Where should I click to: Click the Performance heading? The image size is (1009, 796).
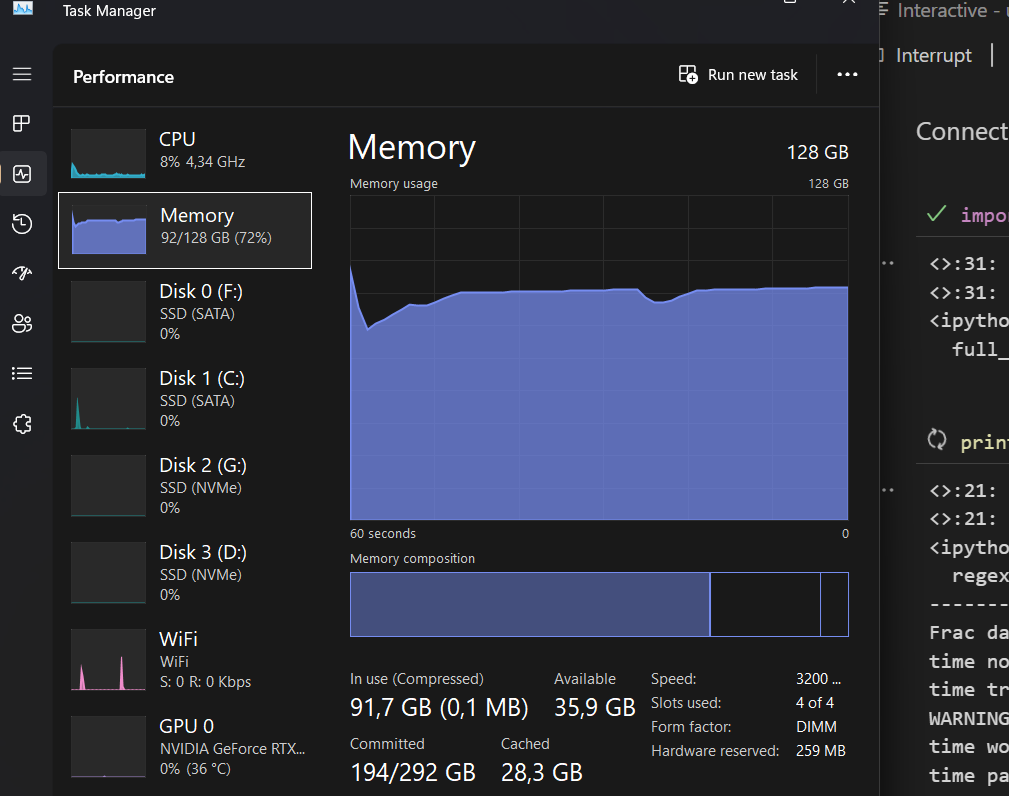124,77
